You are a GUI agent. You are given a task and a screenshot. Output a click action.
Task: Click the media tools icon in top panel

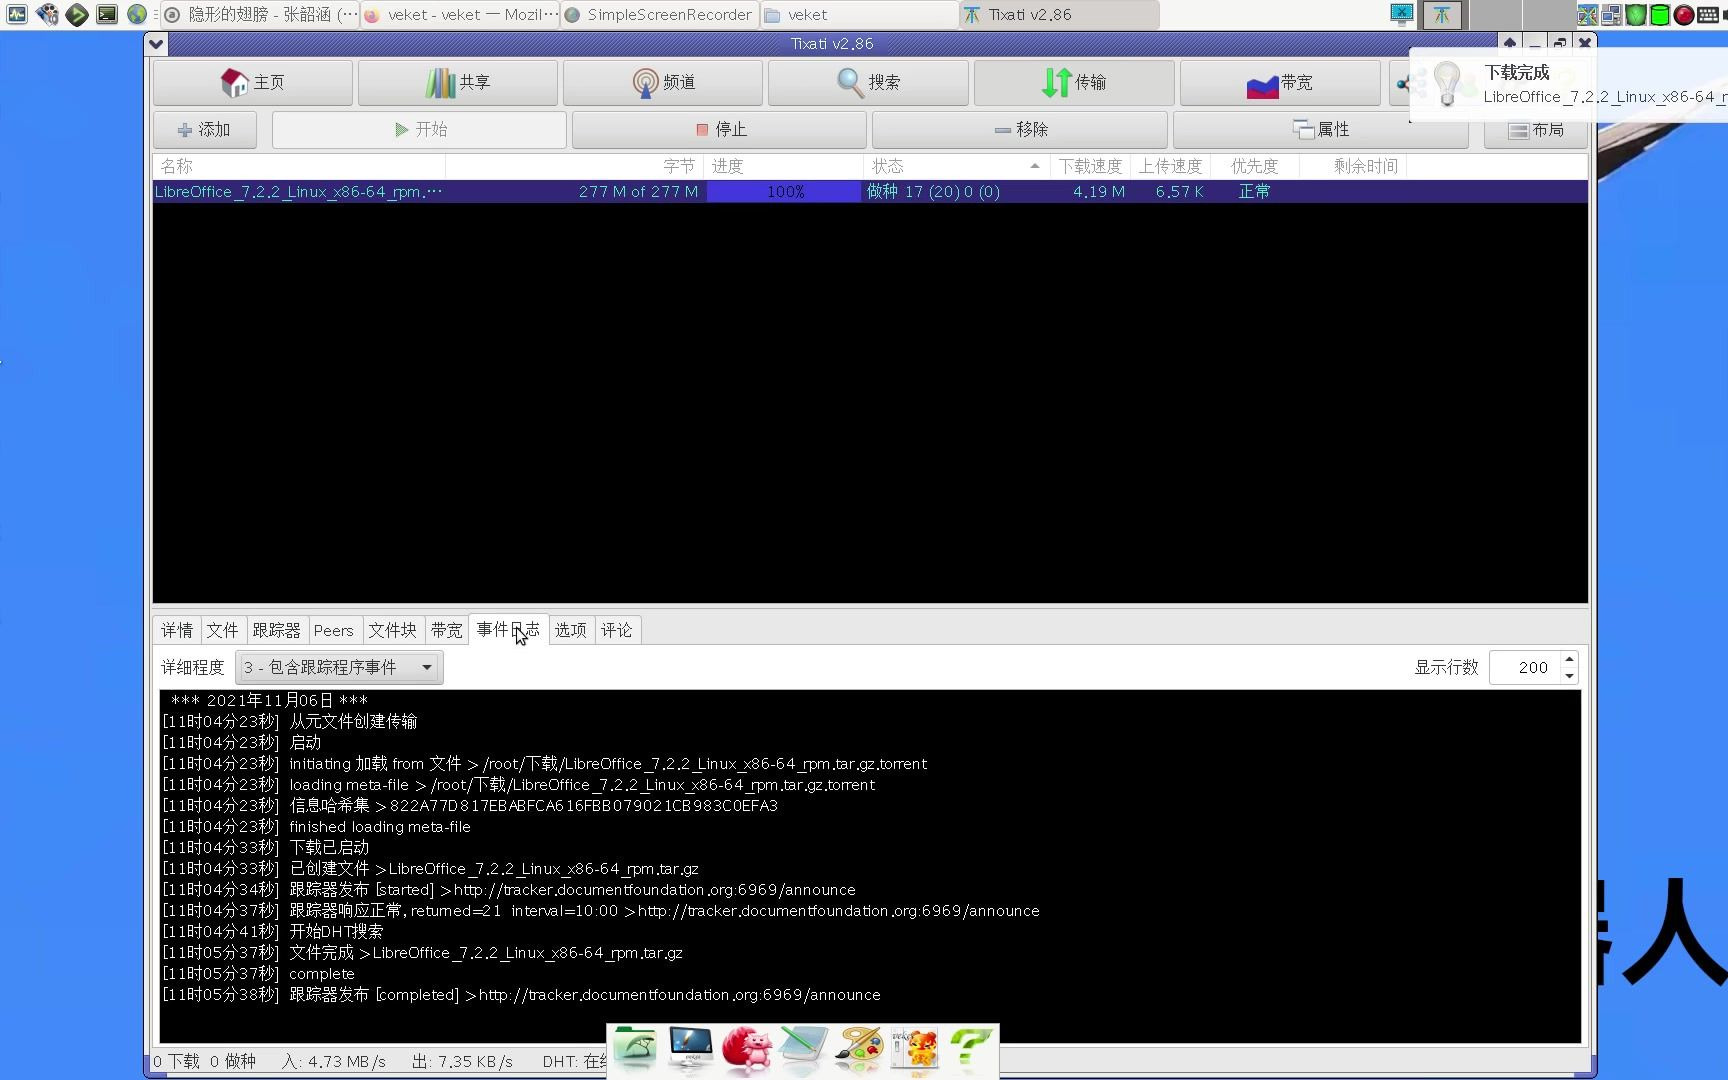[x=47, y=14]
